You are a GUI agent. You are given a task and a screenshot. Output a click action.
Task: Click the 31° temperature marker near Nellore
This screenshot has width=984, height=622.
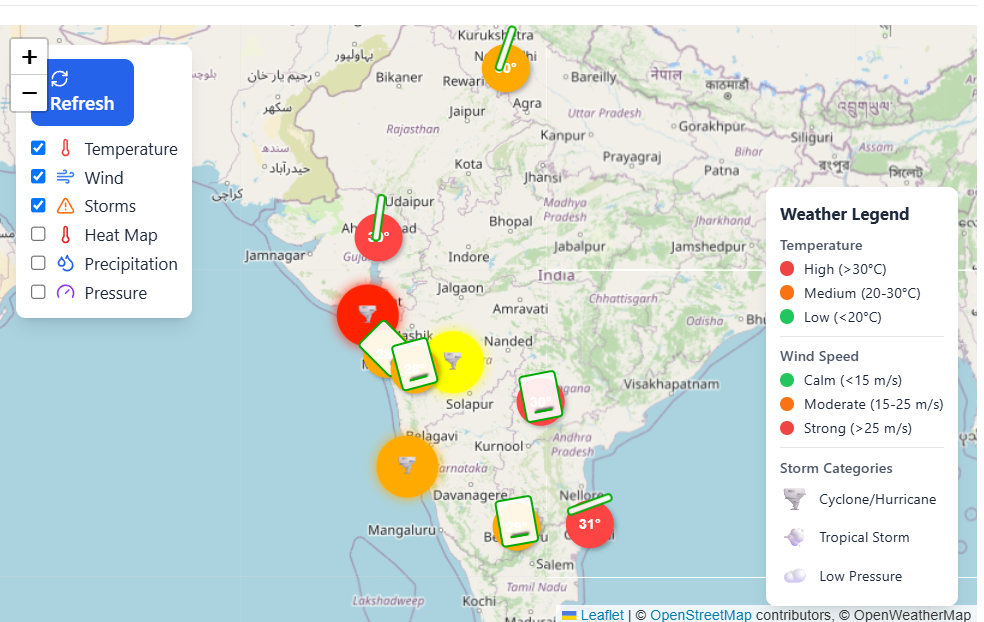[x=589, y=524]
